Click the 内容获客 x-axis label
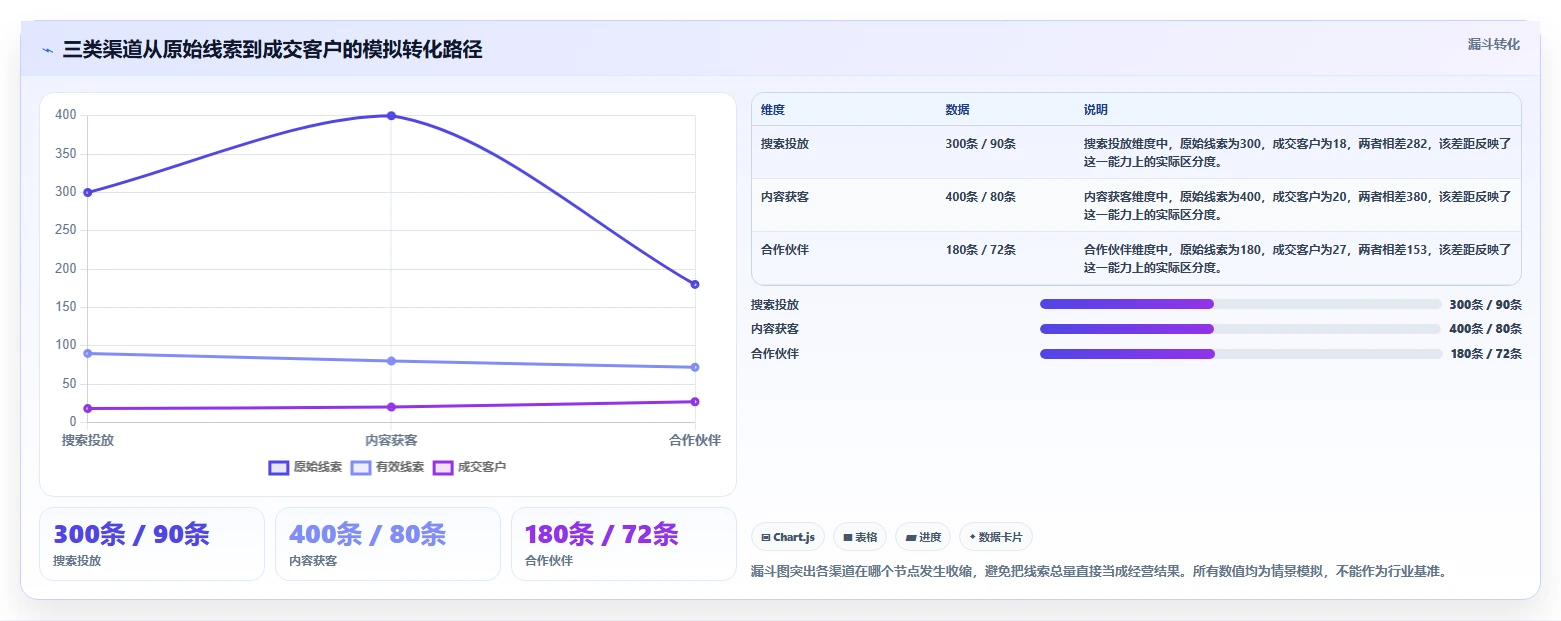Image resolution: width=1561 pixels, height=621 pixels. coord(391,440)
